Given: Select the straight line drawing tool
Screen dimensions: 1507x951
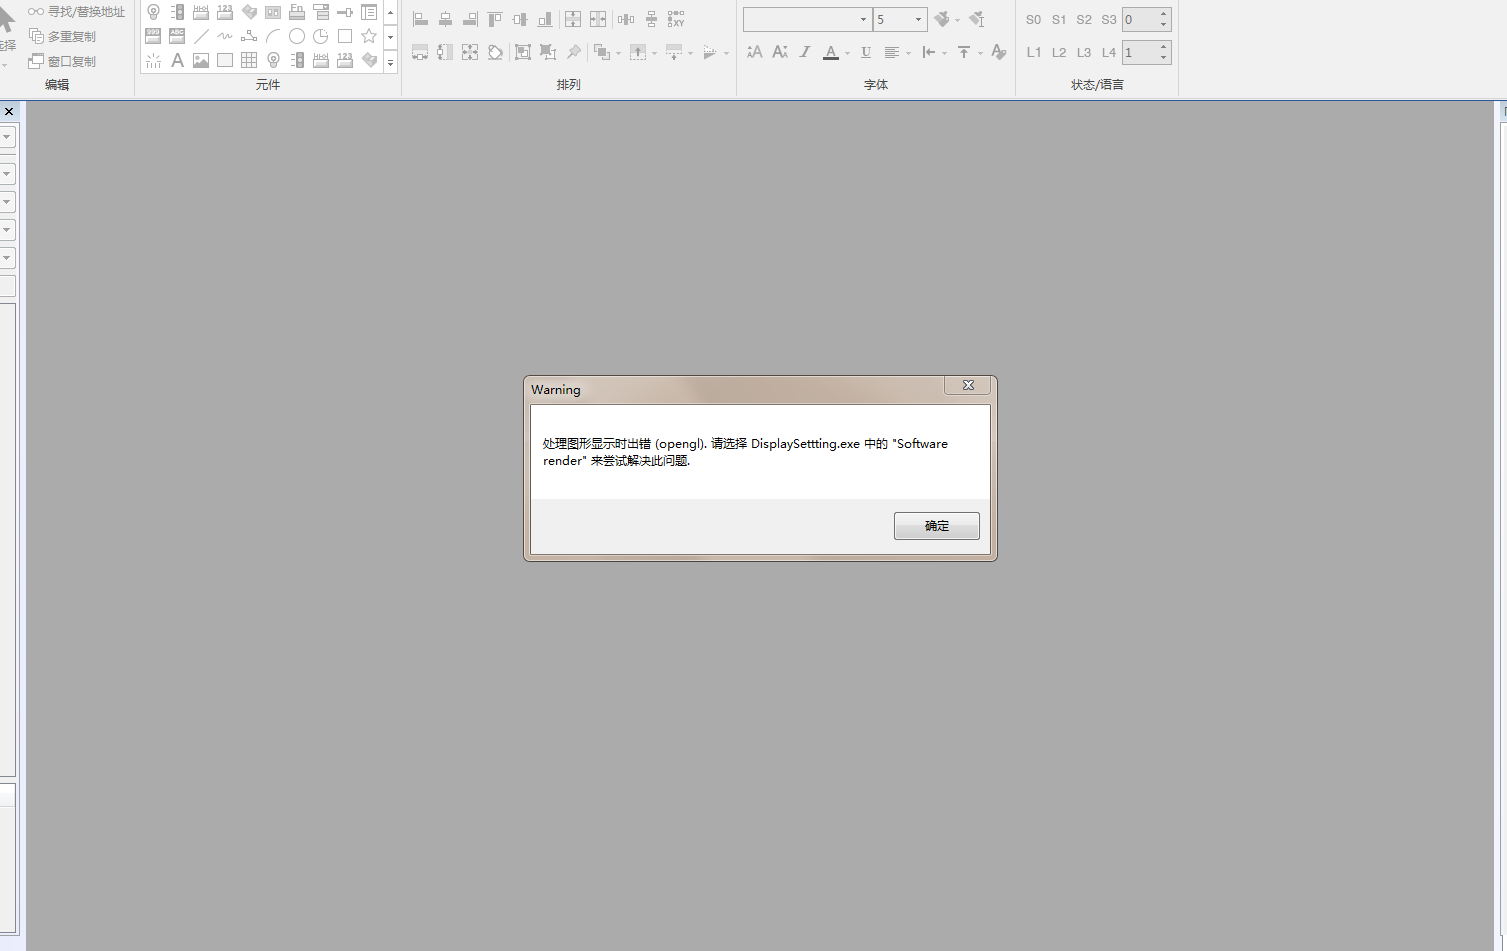Looking at the screenshot, I should [x=201, y=36].
